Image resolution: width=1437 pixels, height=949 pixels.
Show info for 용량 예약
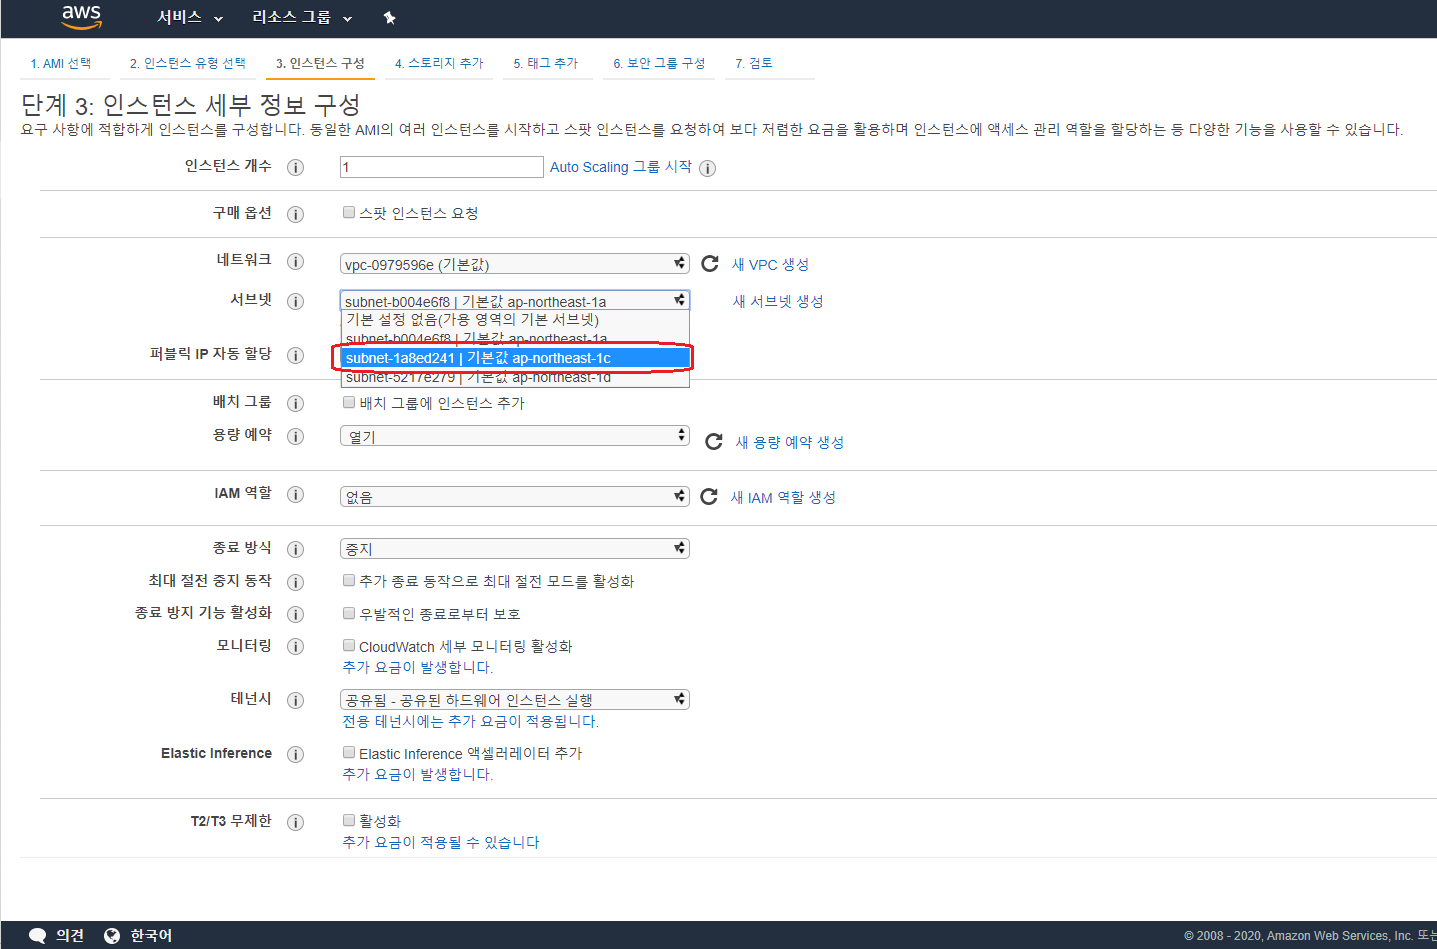point(296,436)
